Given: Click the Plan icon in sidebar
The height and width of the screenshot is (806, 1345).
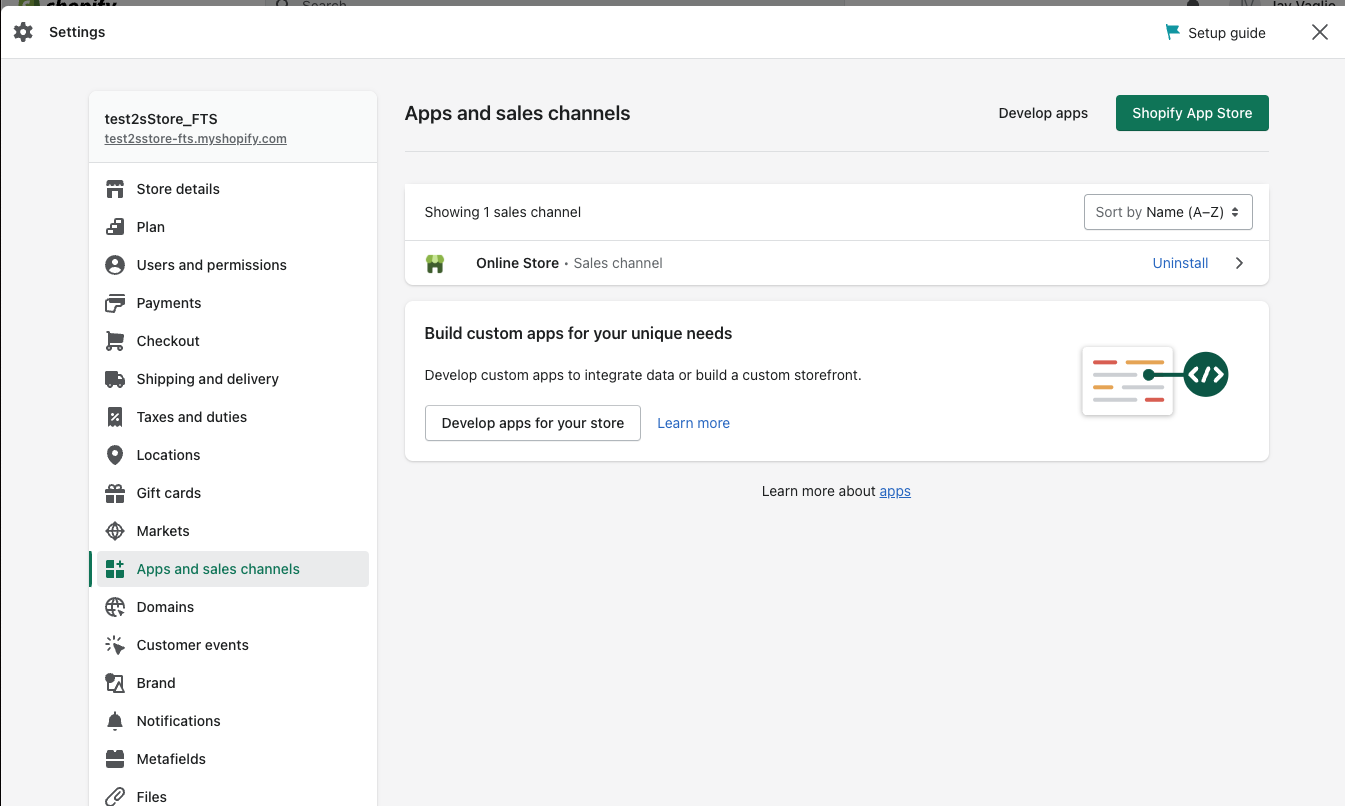Looking at the screenshot, I should [x=115, y=227].
